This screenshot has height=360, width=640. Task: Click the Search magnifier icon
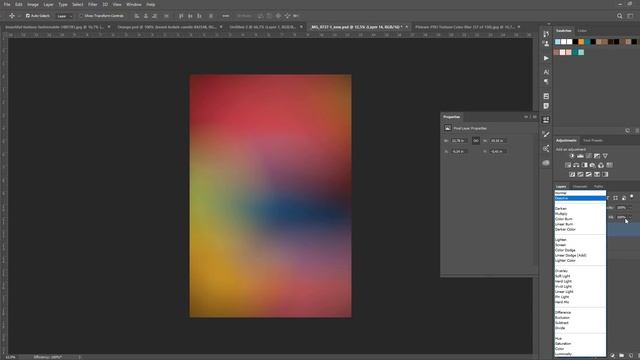point(620,16)
